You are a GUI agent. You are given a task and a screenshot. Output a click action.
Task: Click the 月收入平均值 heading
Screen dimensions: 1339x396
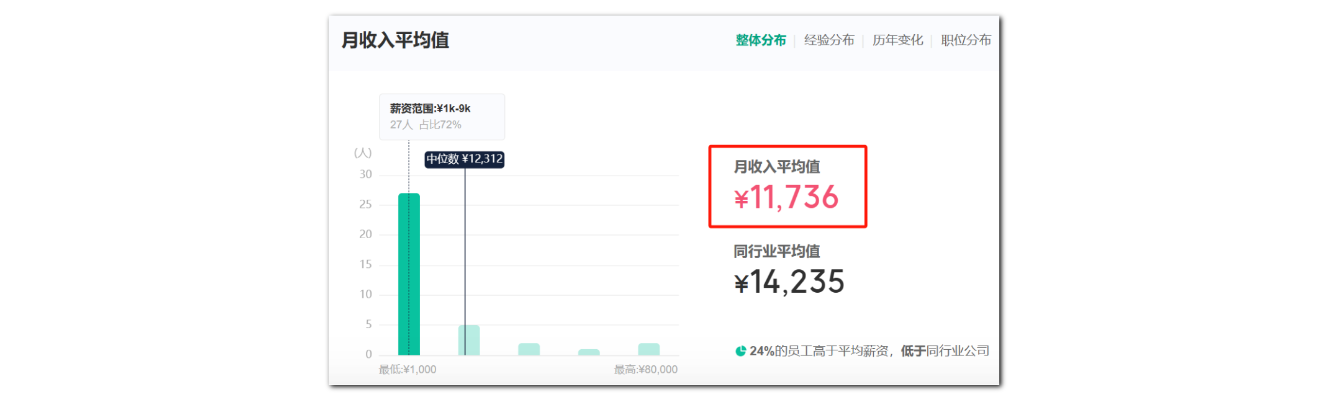coord(396,41)
